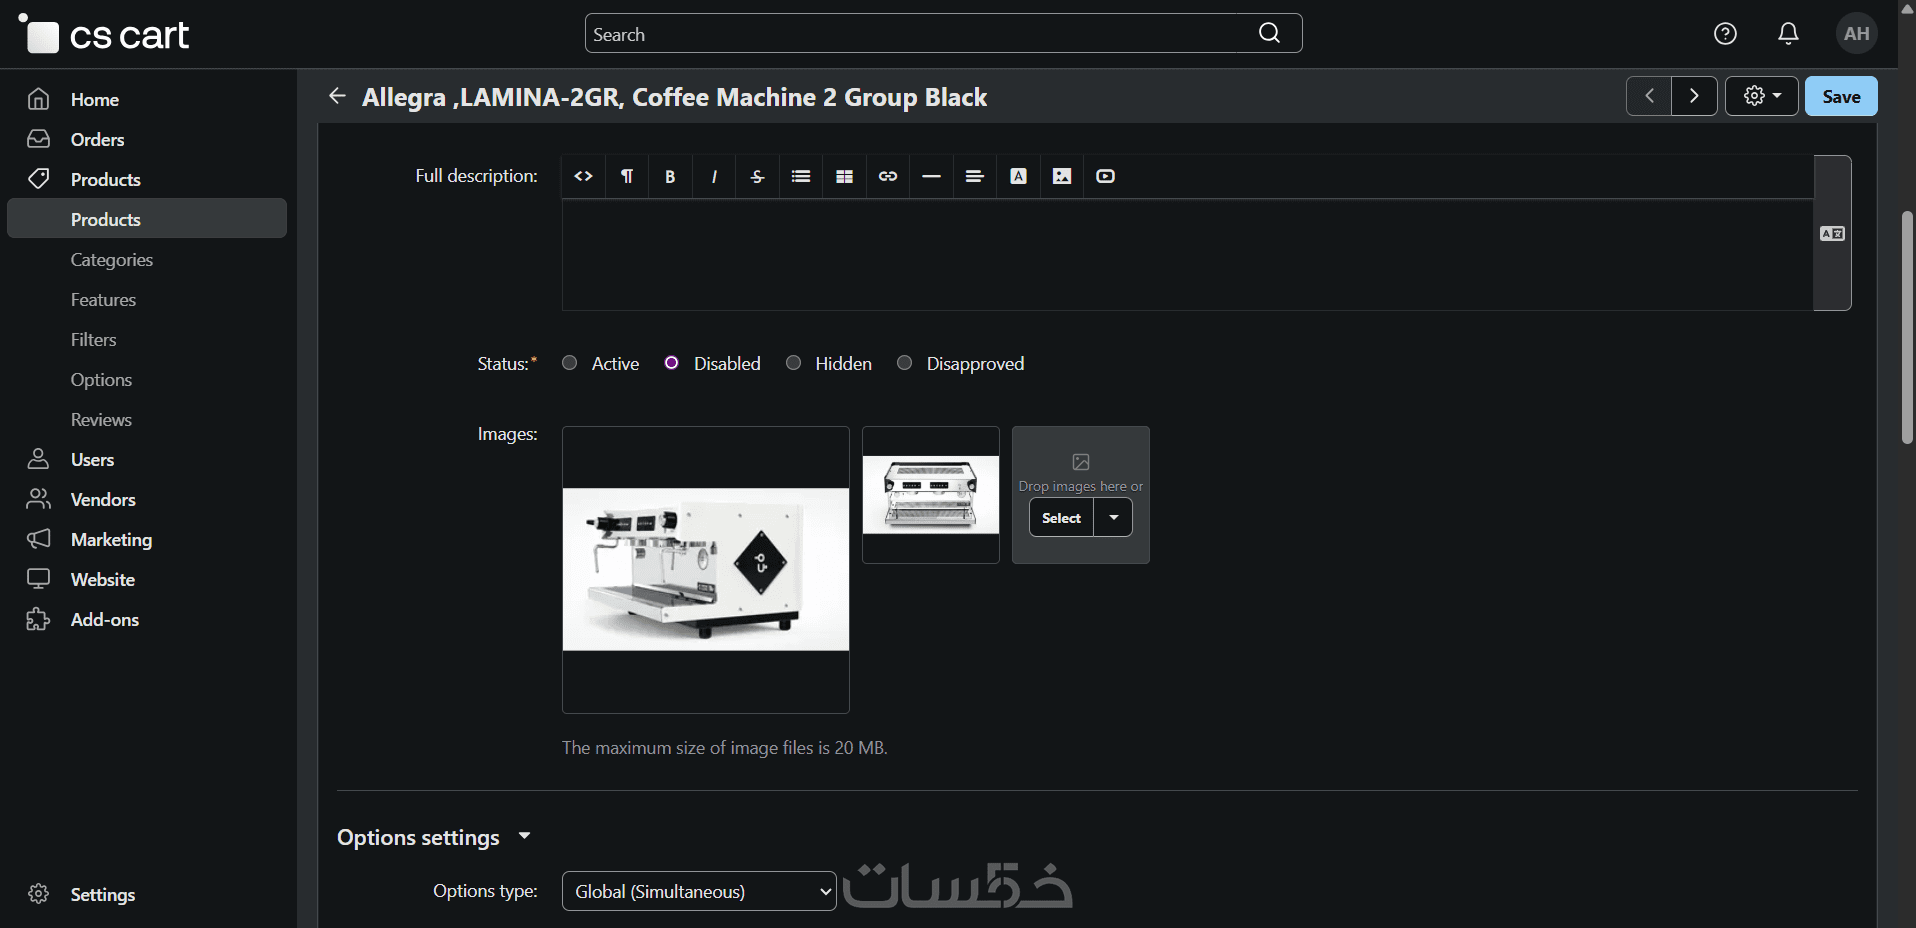Open the notifications bell
The image size is (1916, 928).
click(x=1788, y=34)
